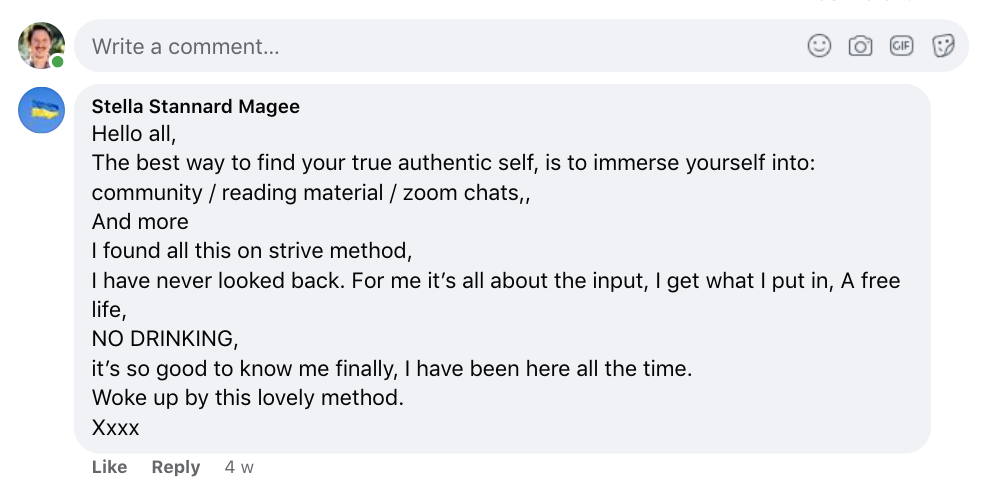Click 'I found all this on strive method' text
This screenshot has width=986, height=483.
point(251,251)
